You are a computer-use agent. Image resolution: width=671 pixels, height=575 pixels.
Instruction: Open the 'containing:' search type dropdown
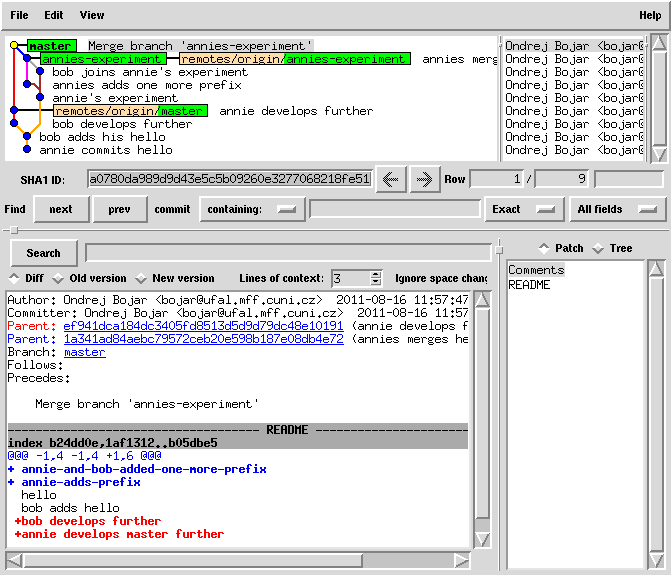(x=252, y=209)
